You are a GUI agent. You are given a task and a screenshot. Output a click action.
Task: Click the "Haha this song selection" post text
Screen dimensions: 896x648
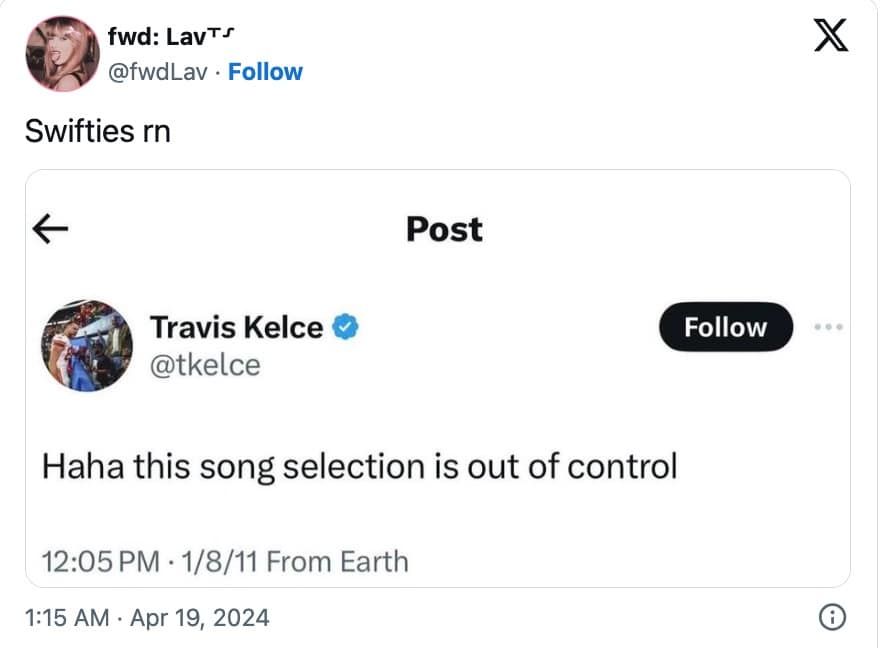pos(359,466)
